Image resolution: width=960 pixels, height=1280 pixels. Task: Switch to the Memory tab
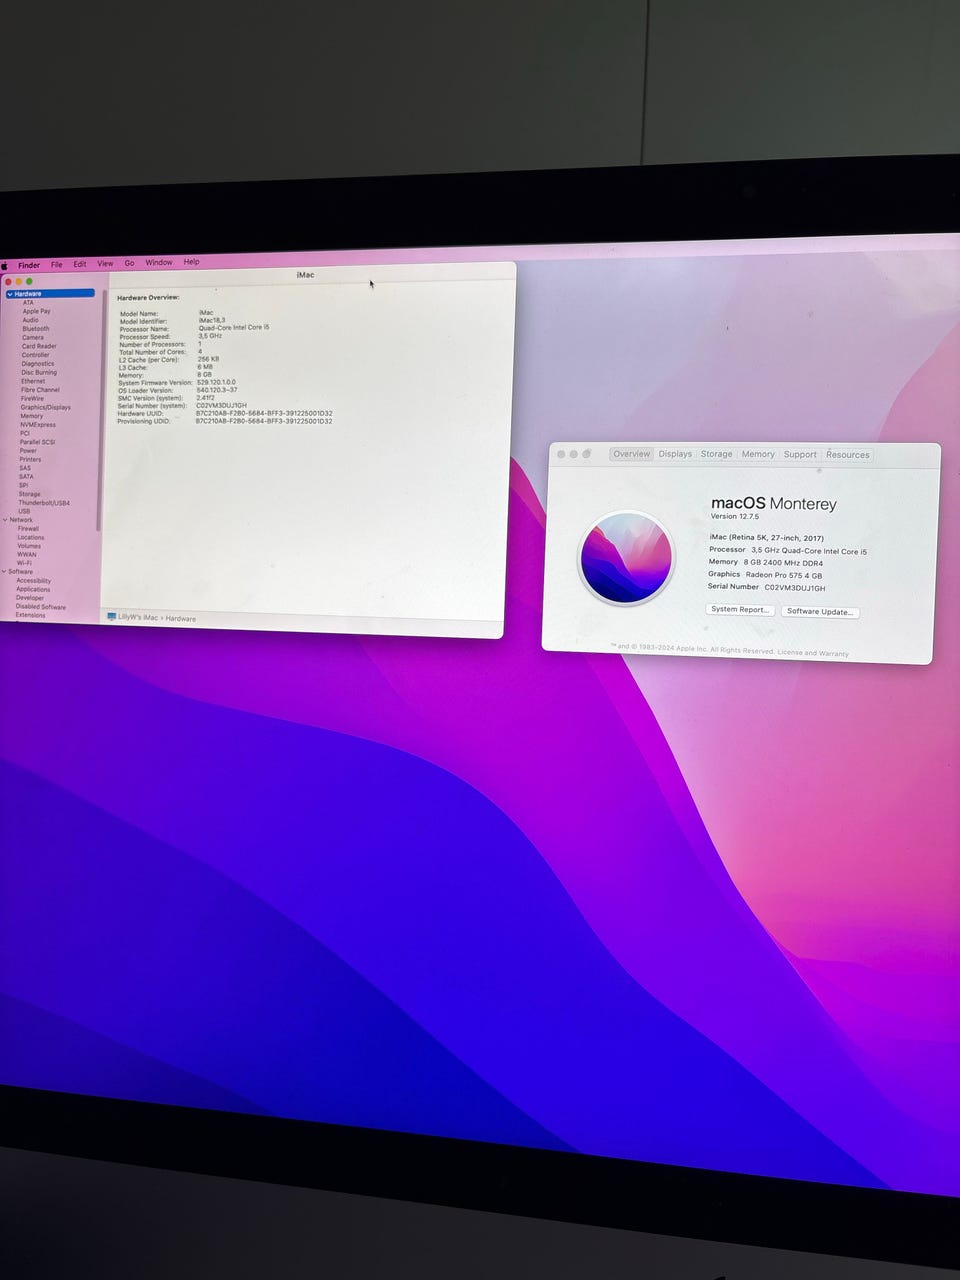(758, 454)
